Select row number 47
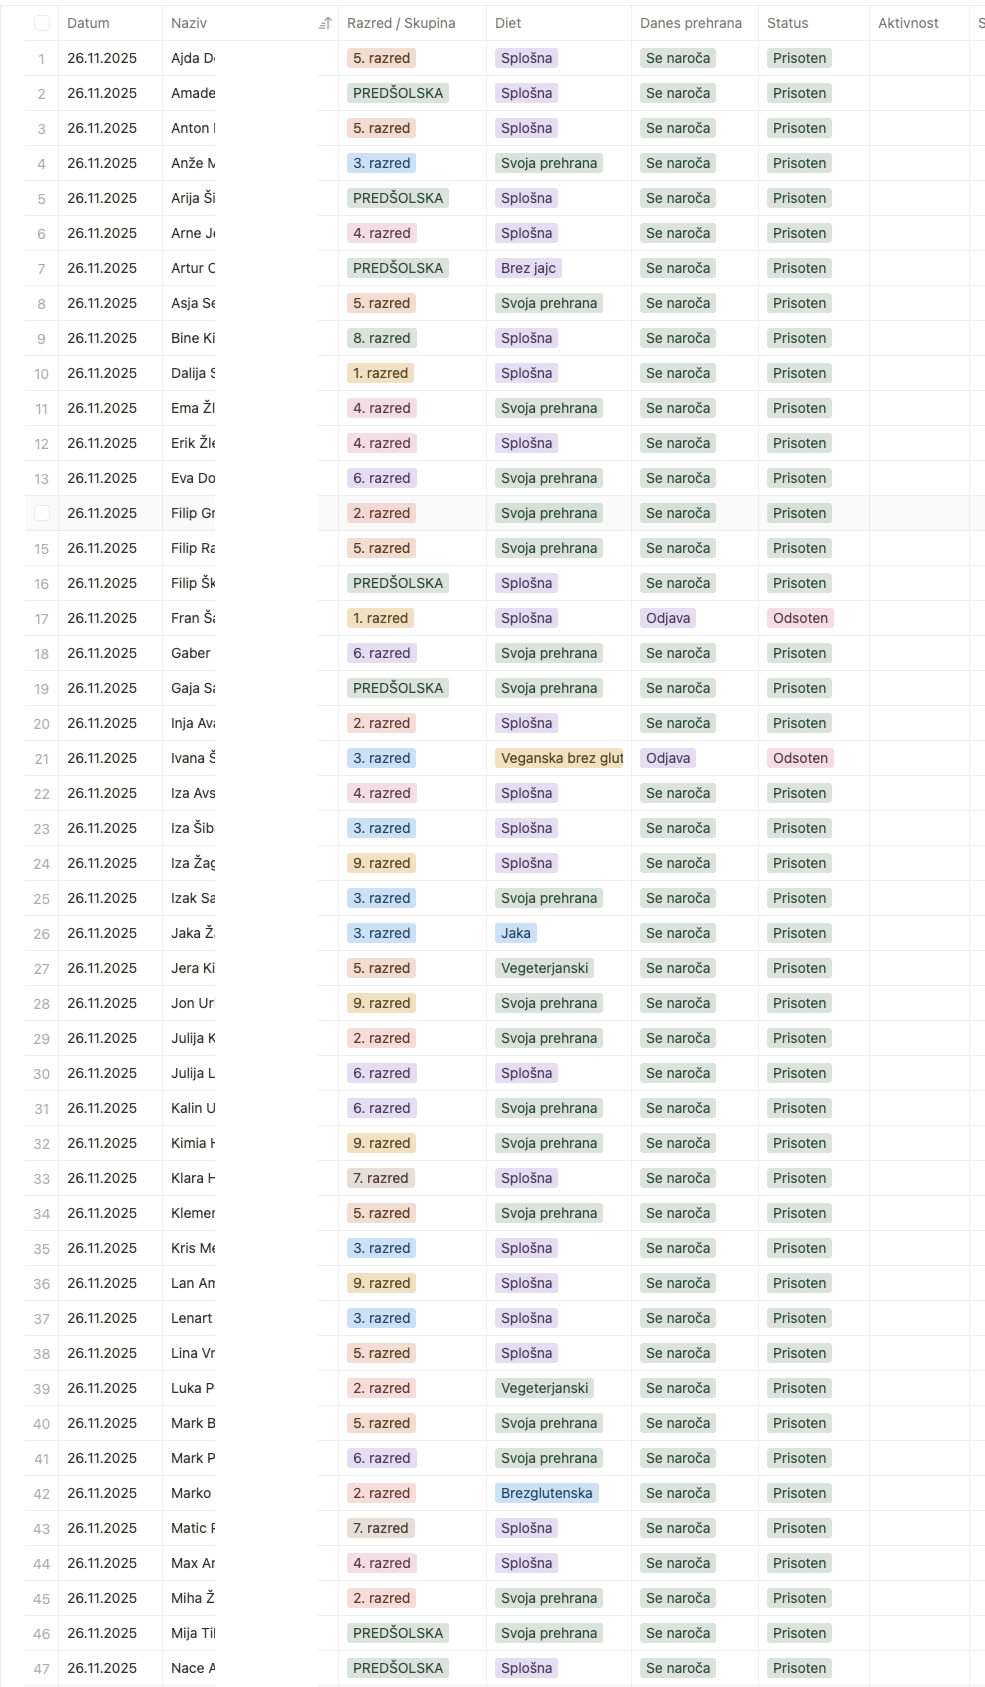This screenshot has width=985, height=1687. [42, 1668]
